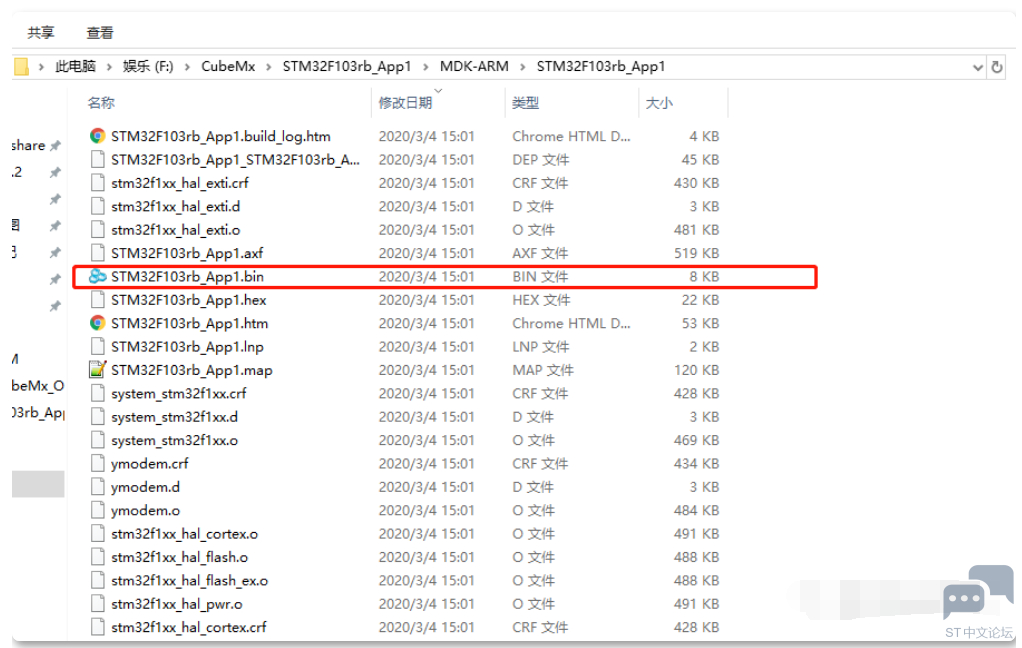Sort files by 修改日期 column header

[x=405, y=103]
